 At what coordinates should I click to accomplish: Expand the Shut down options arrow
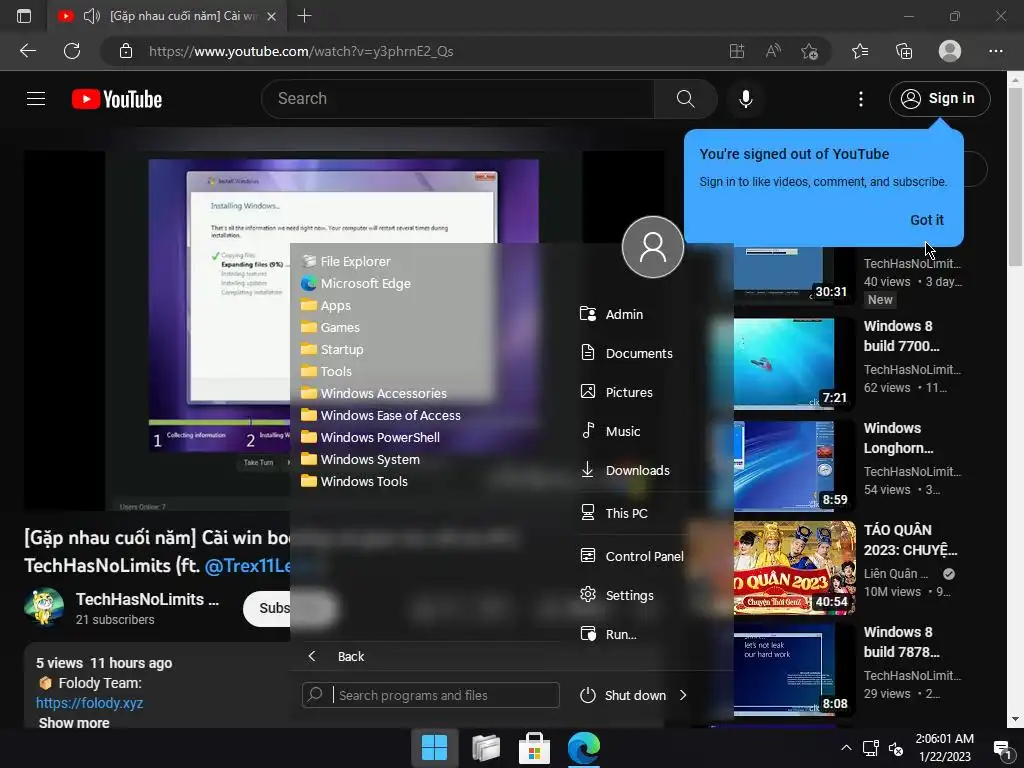click(x=683, y=695)
